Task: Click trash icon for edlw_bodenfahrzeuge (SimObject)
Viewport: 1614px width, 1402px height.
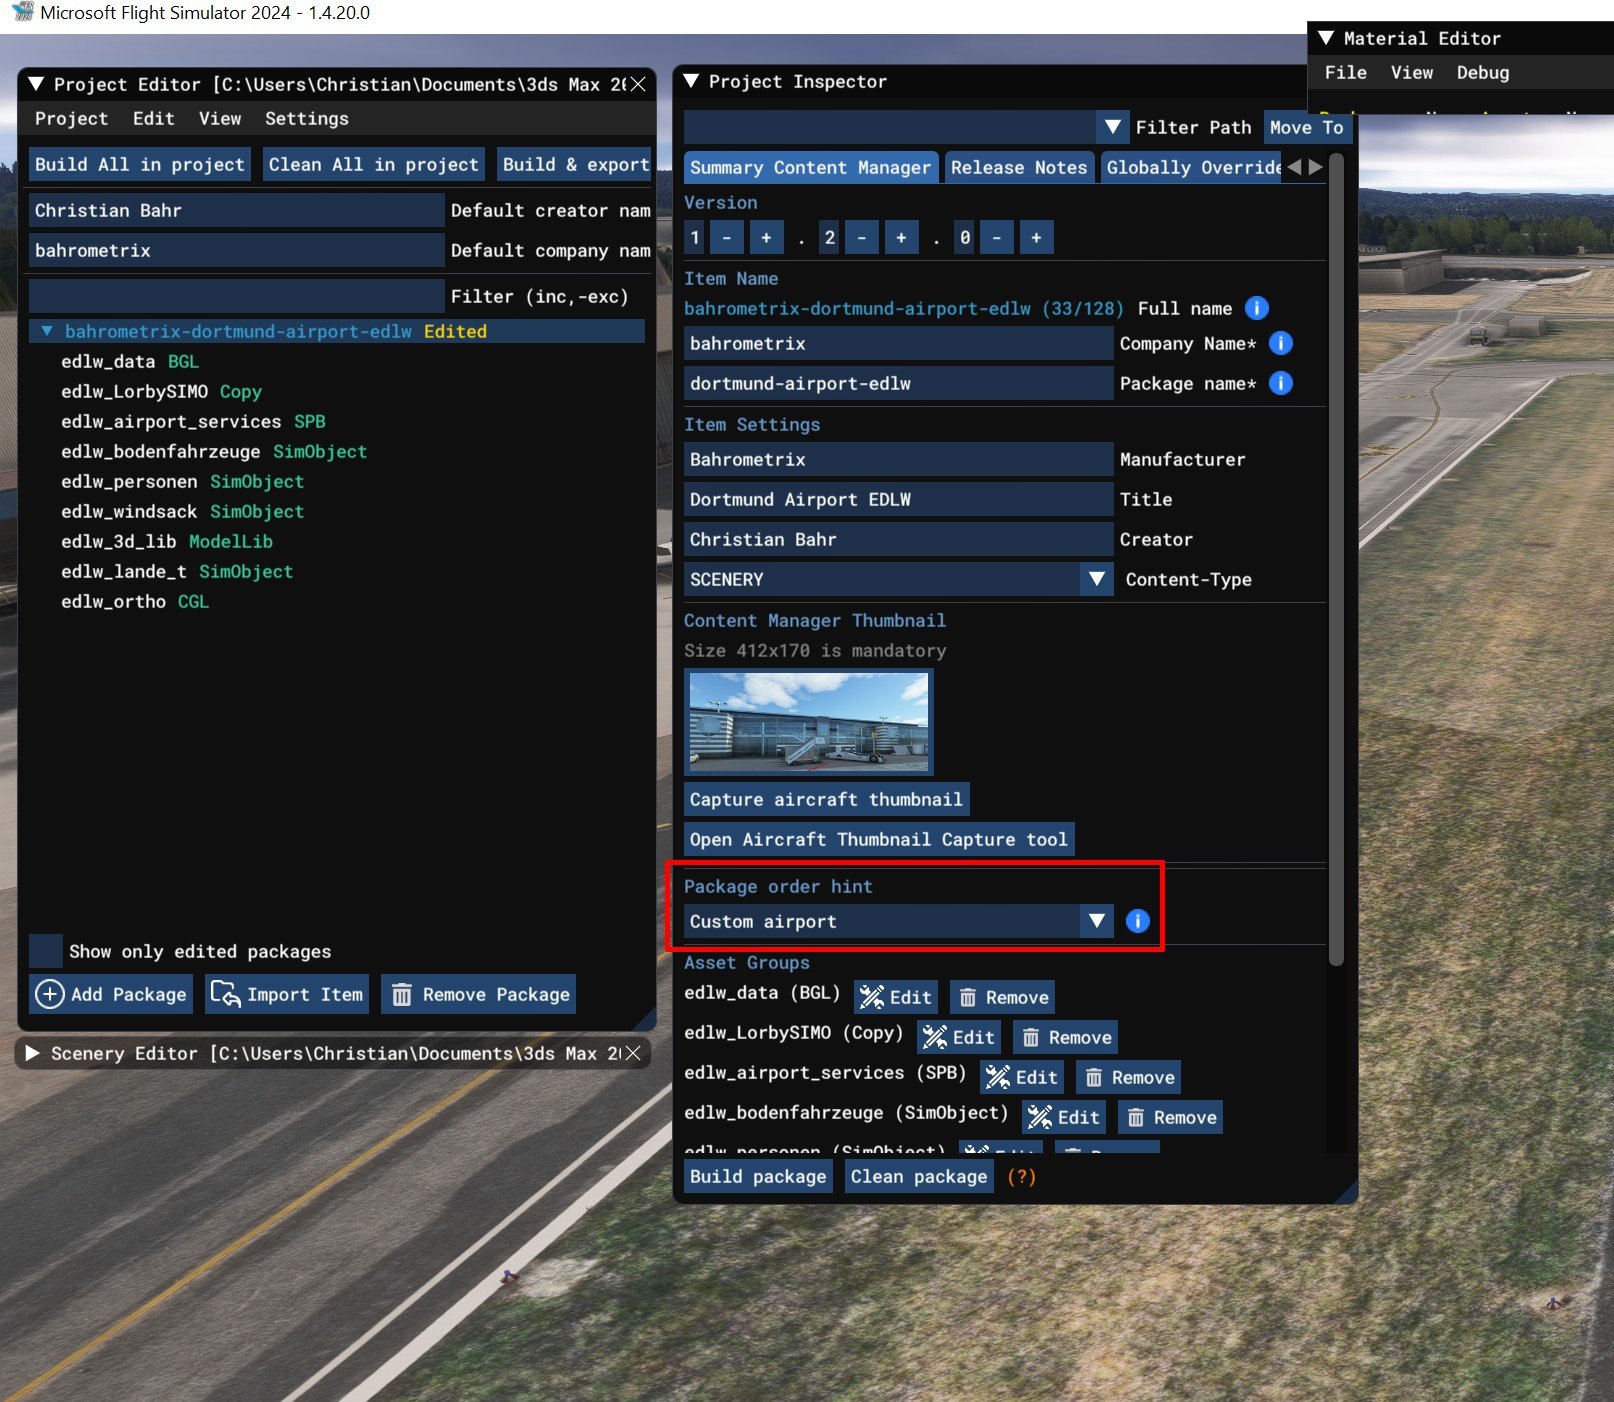Action: pyautogui.click(x=1136, y=1117)
